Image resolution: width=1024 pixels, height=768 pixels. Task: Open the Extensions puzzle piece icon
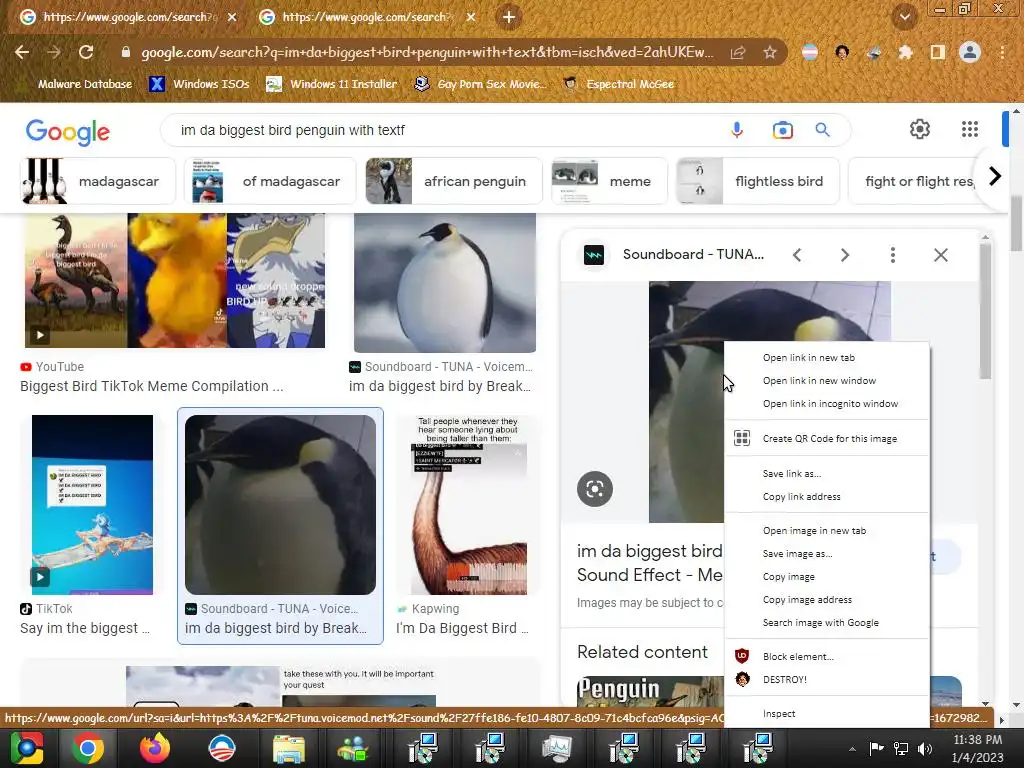coord(905,52)
